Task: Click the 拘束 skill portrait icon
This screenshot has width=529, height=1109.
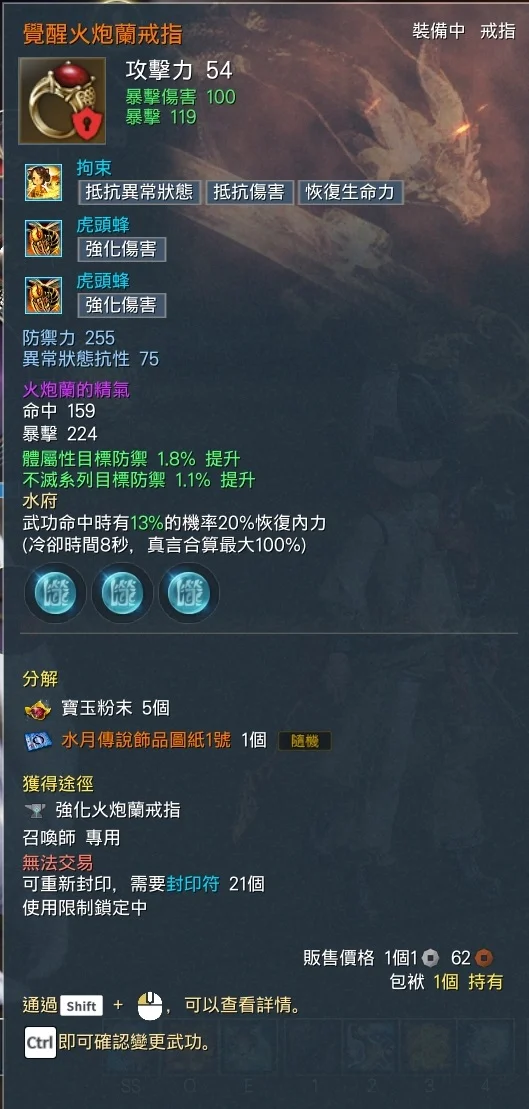Action: 43,182
